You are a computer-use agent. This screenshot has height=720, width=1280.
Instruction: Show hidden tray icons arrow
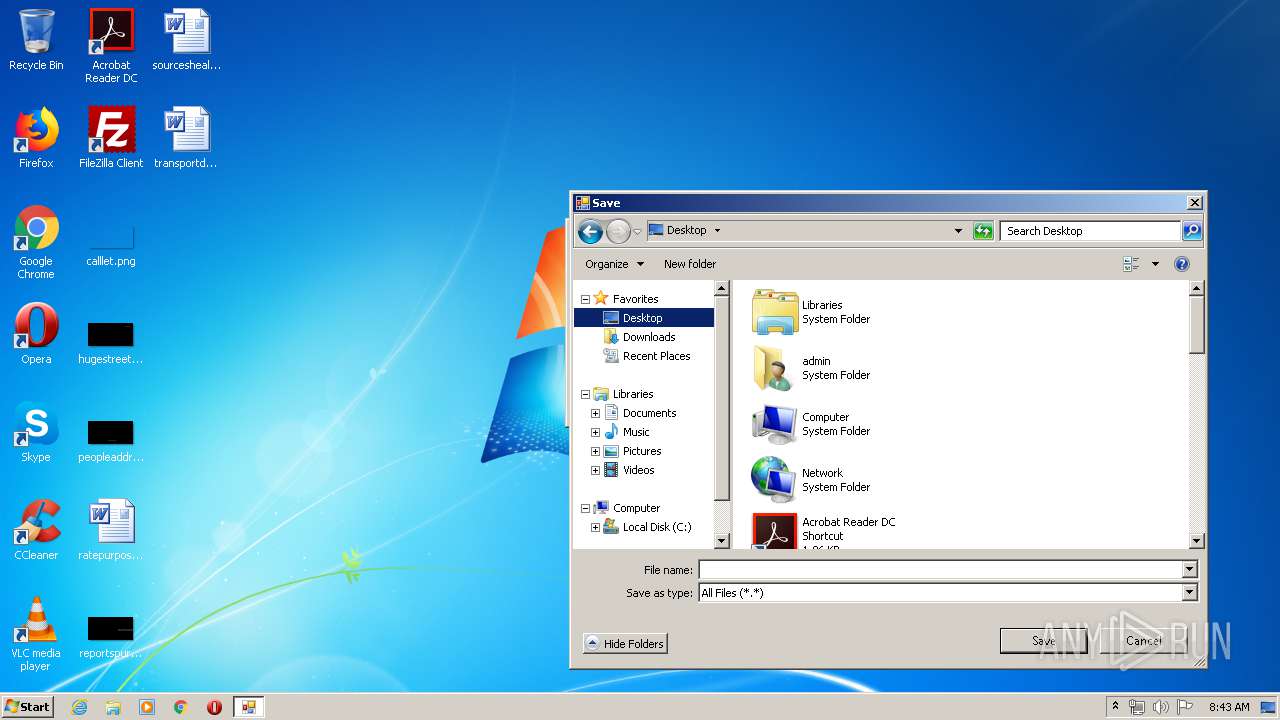pyautogui.click(x=1115, y=707)
